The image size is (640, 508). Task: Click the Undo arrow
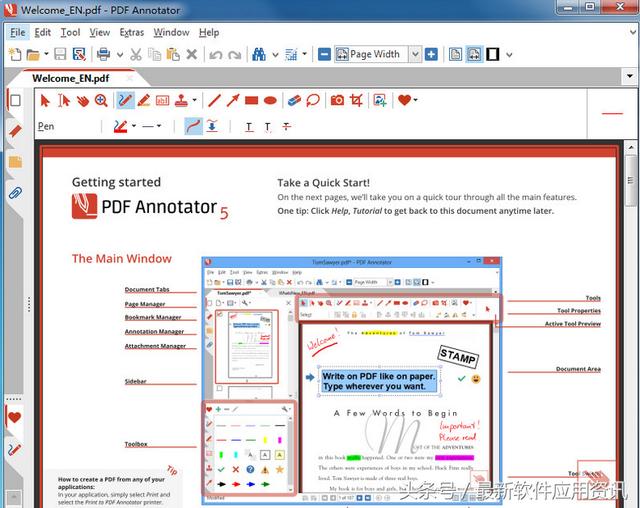(216, 55)
